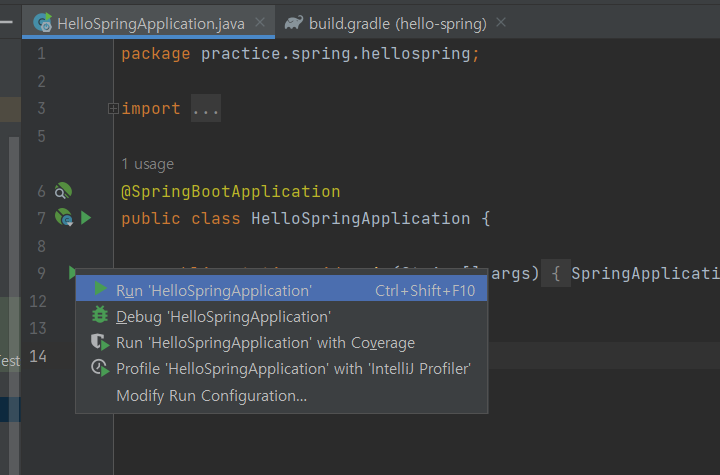The width and height of the screenshot is (720, 475).
Task: Click the class file icon on HelloSpringApplication.java tab
Action: click(x=43, y=22)
